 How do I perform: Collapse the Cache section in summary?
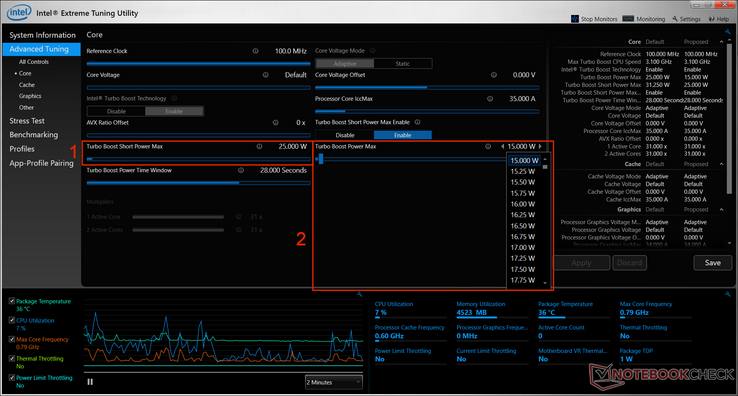[722, 164]
